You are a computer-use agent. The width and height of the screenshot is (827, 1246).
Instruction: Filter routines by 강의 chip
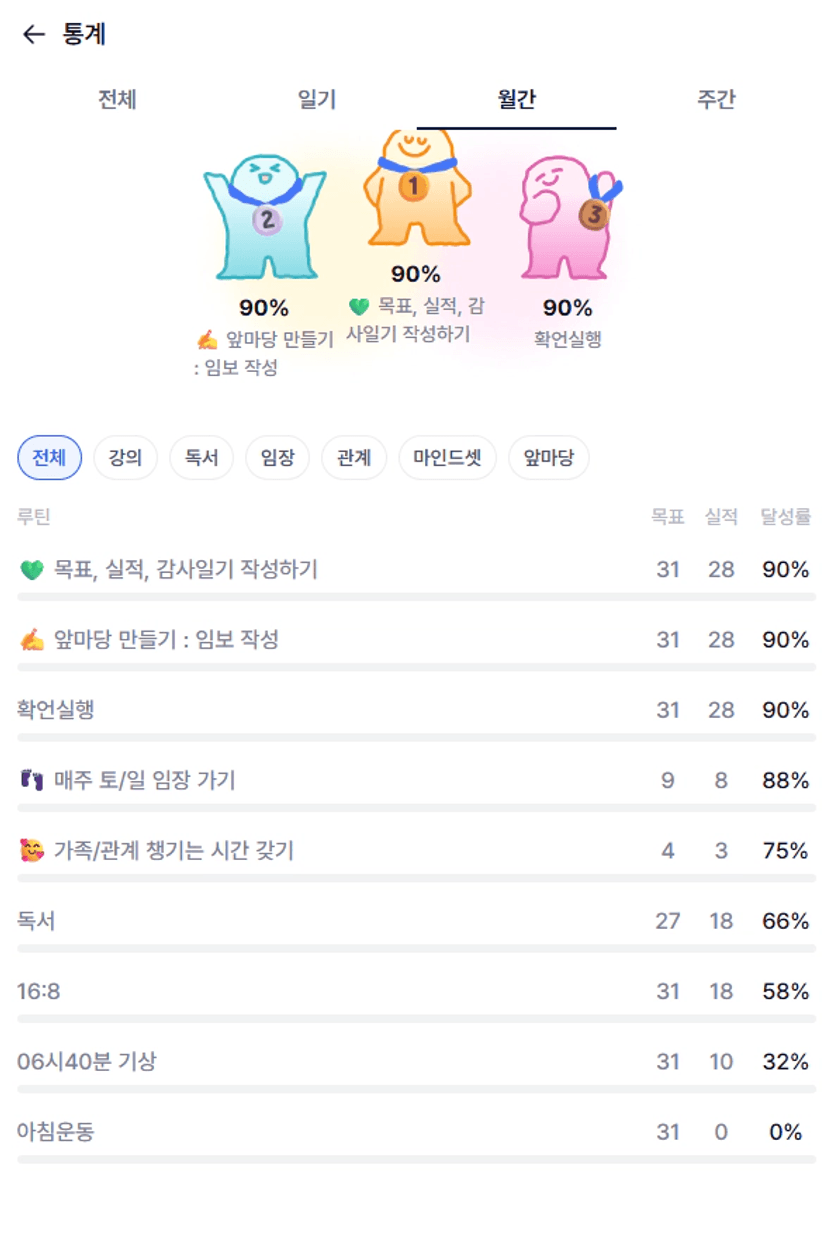125,459
